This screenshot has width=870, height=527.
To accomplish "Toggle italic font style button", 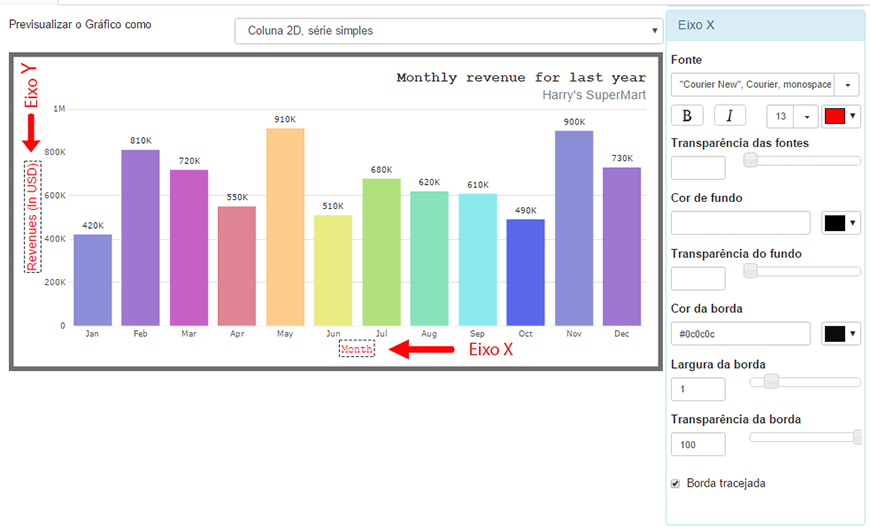I will 730,115.
